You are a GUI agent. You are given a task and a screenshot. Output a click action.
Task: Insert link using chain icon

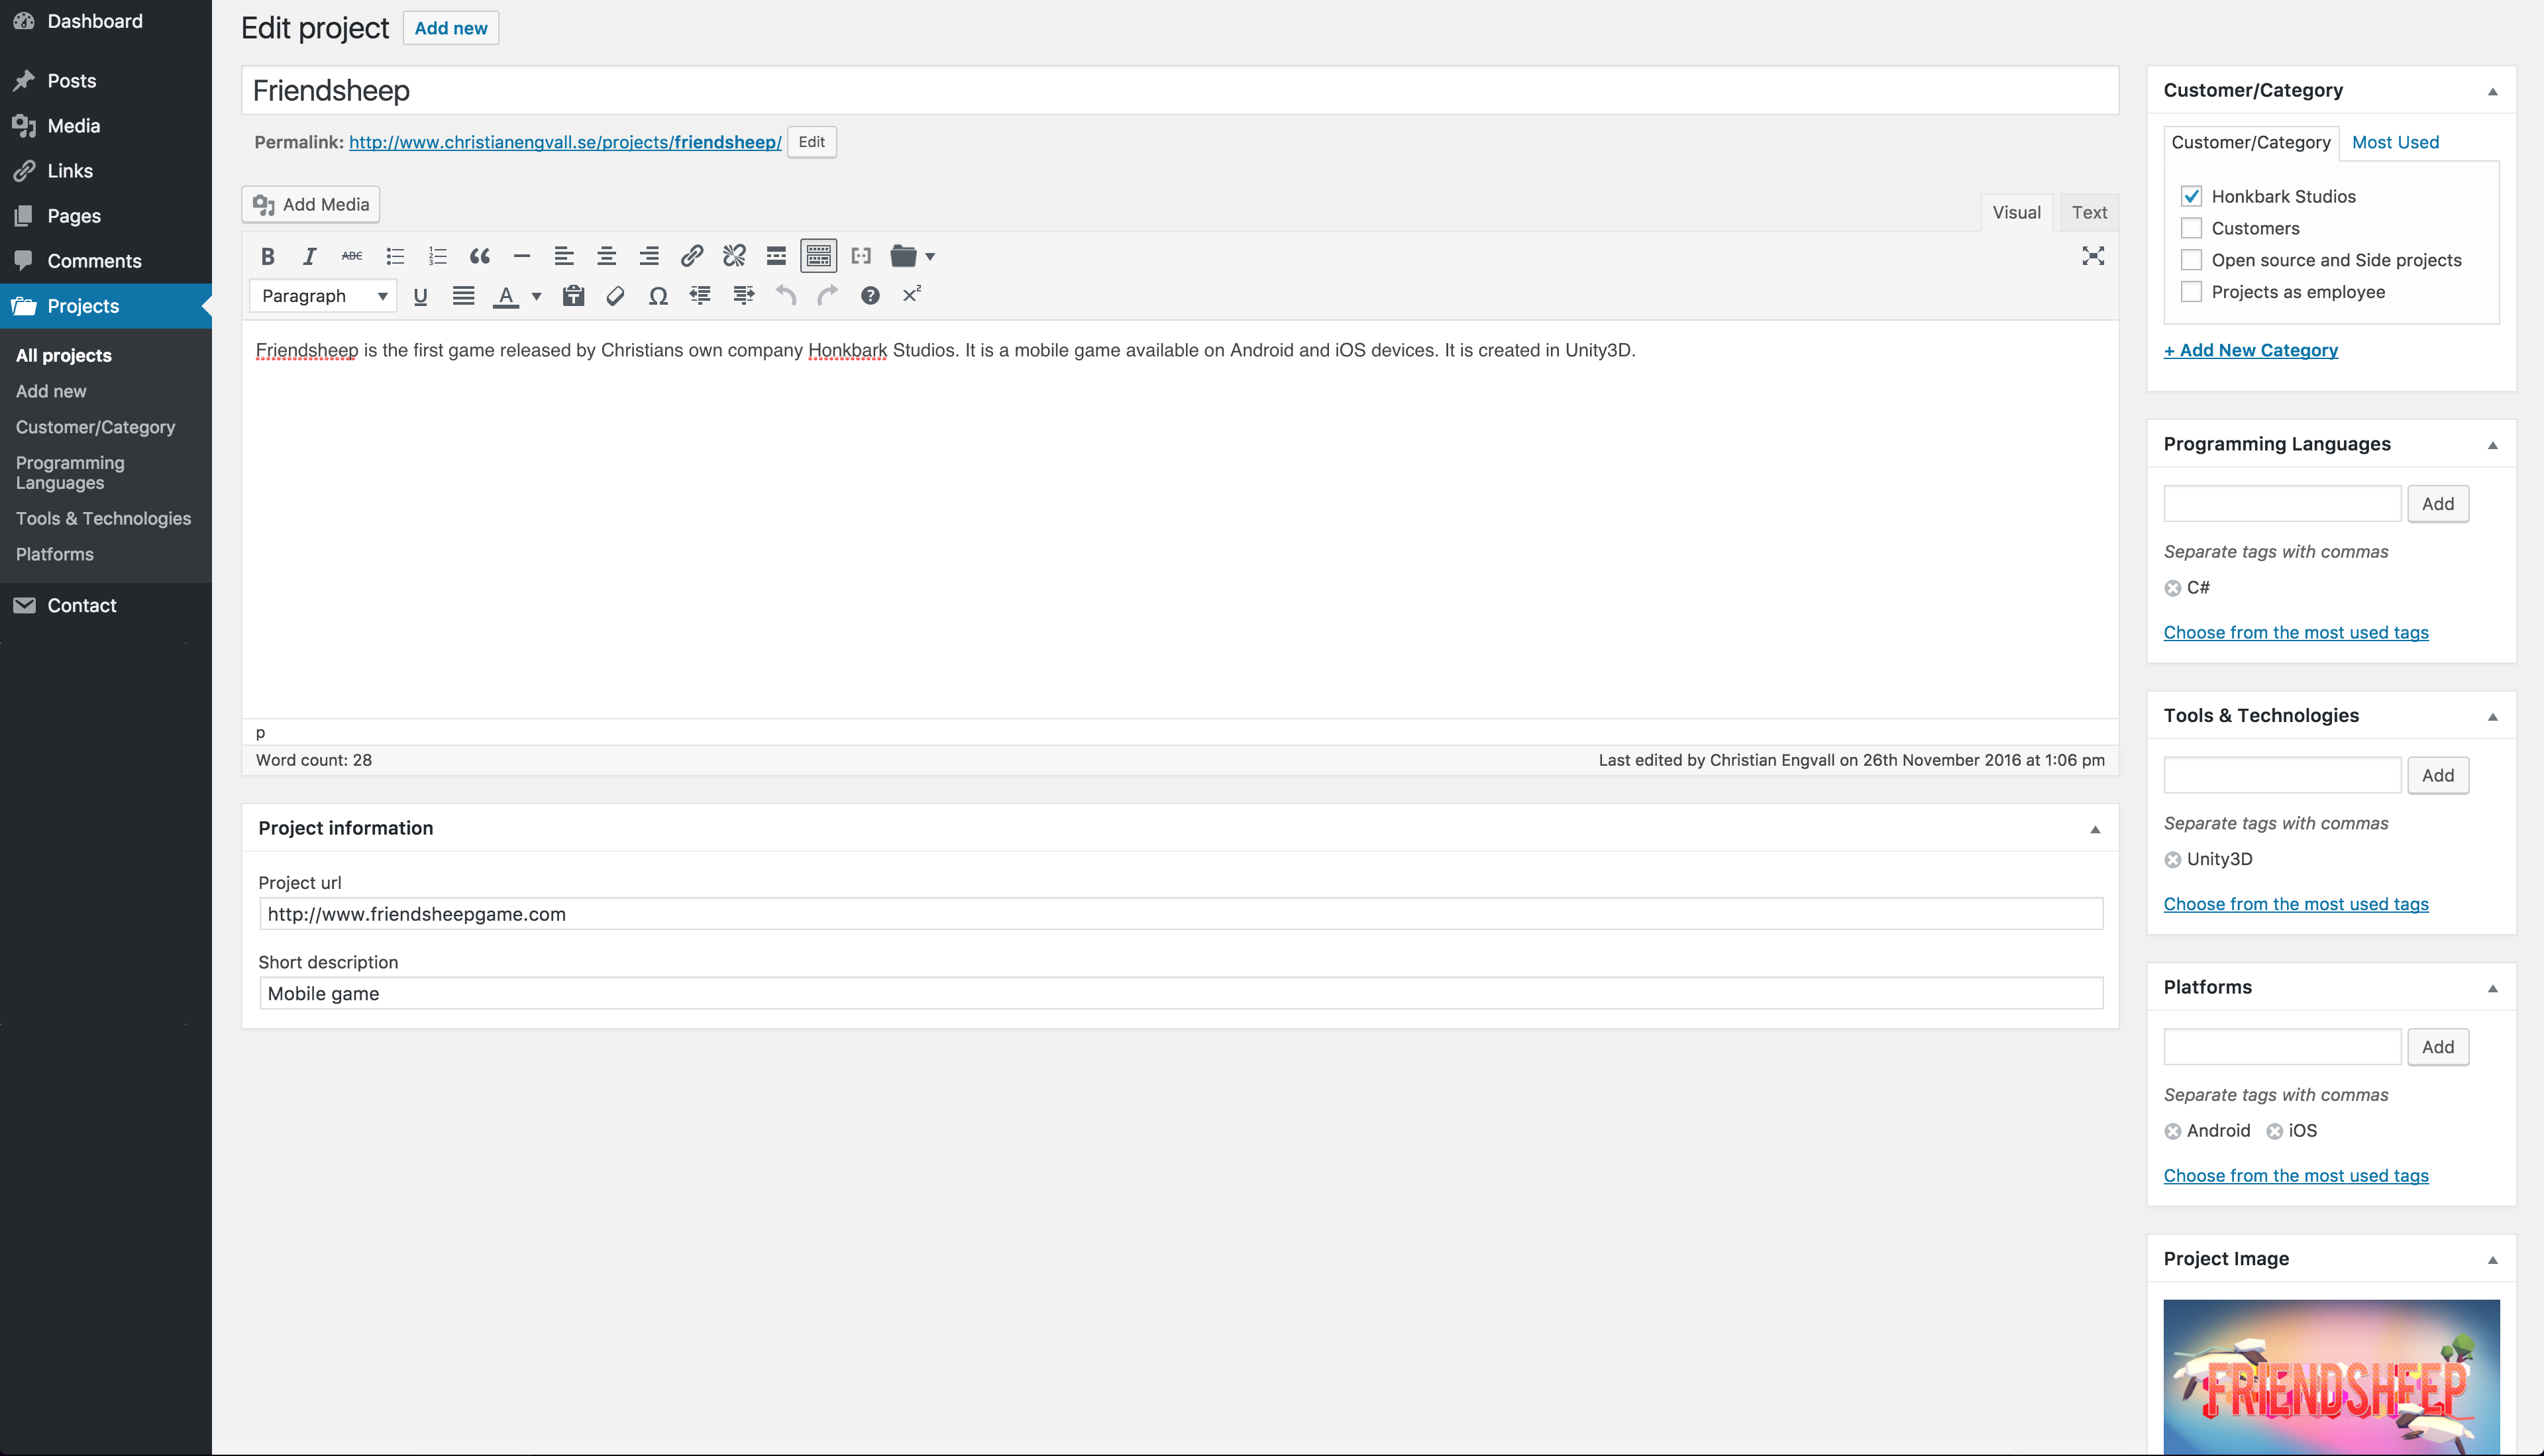click(x=691, y=256)
